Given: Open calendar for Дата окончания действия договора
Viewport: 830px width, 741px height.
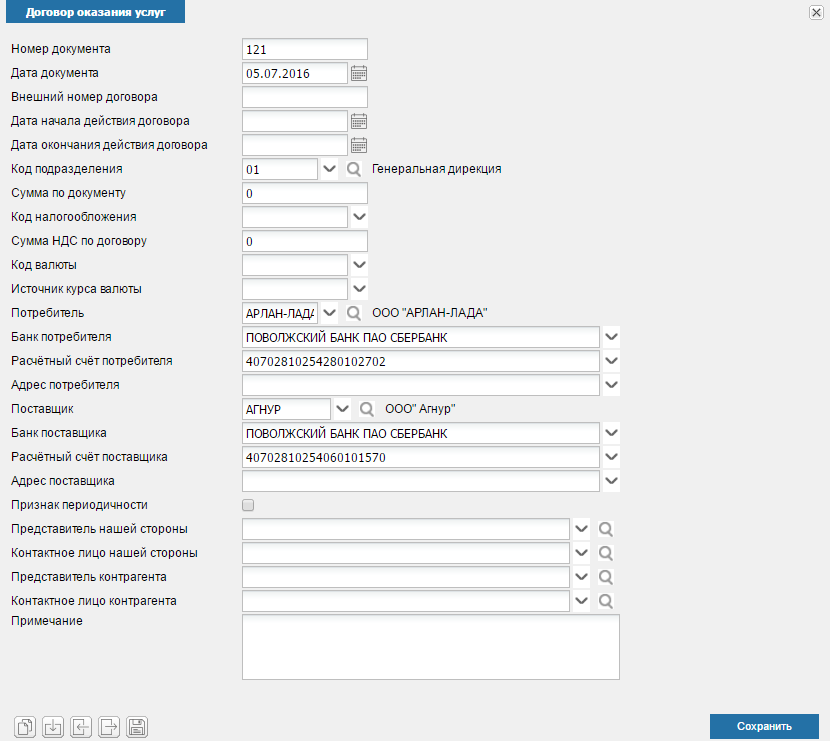Looking at the screenshot, I should [359, 145].
